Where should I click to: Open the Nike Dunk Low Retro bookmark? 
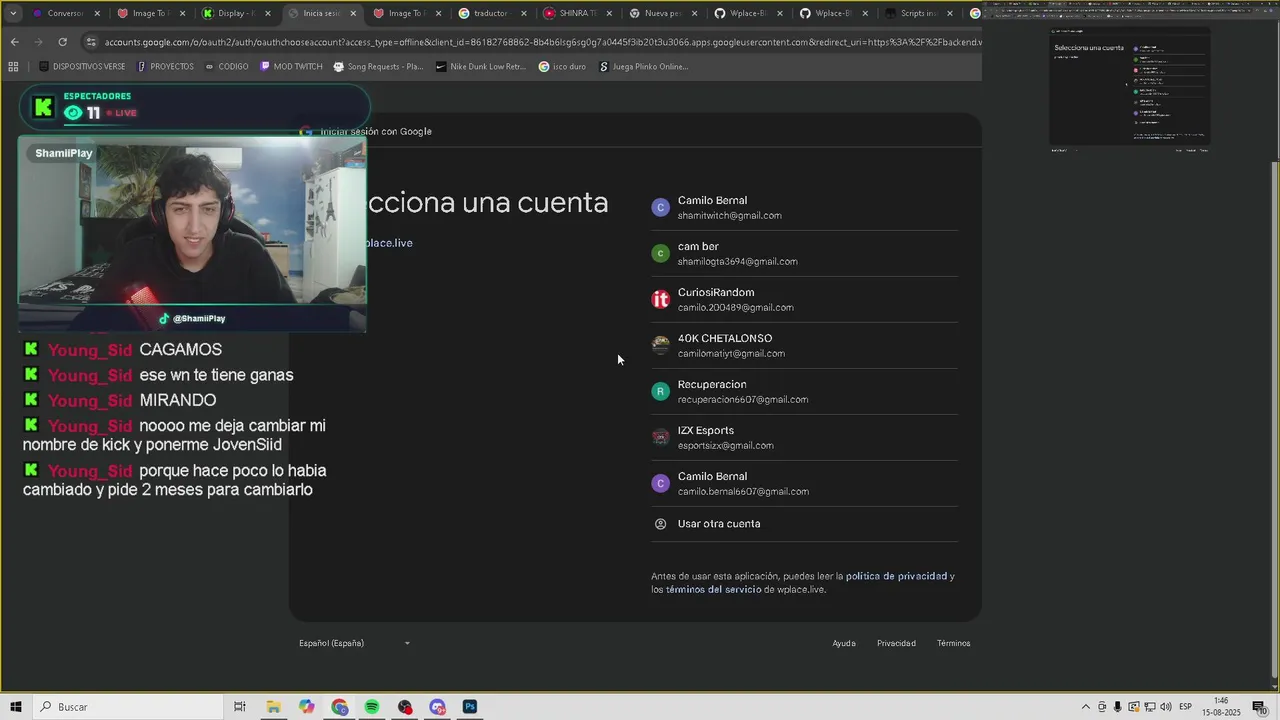pyautogui.click(x=480, y=67)
